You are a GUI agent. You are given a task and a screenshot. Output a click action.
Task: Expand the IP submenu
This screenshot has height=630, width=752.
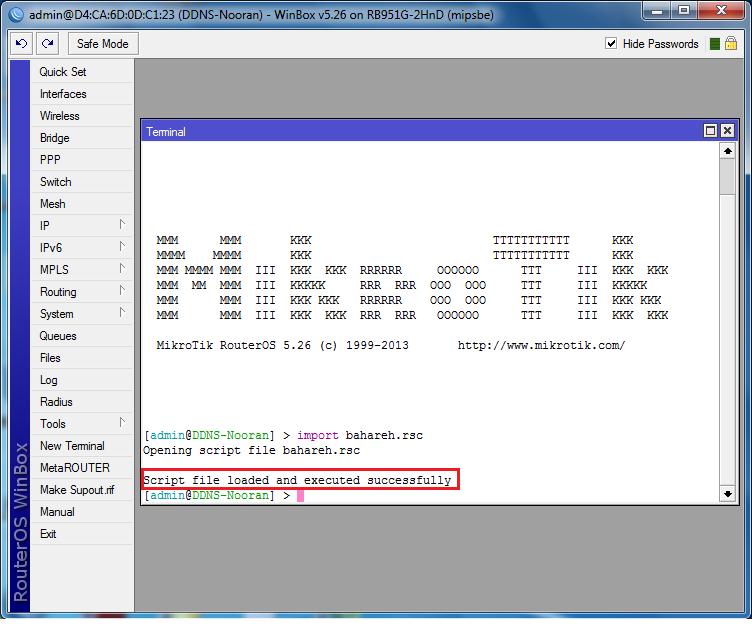coord(82,226)
